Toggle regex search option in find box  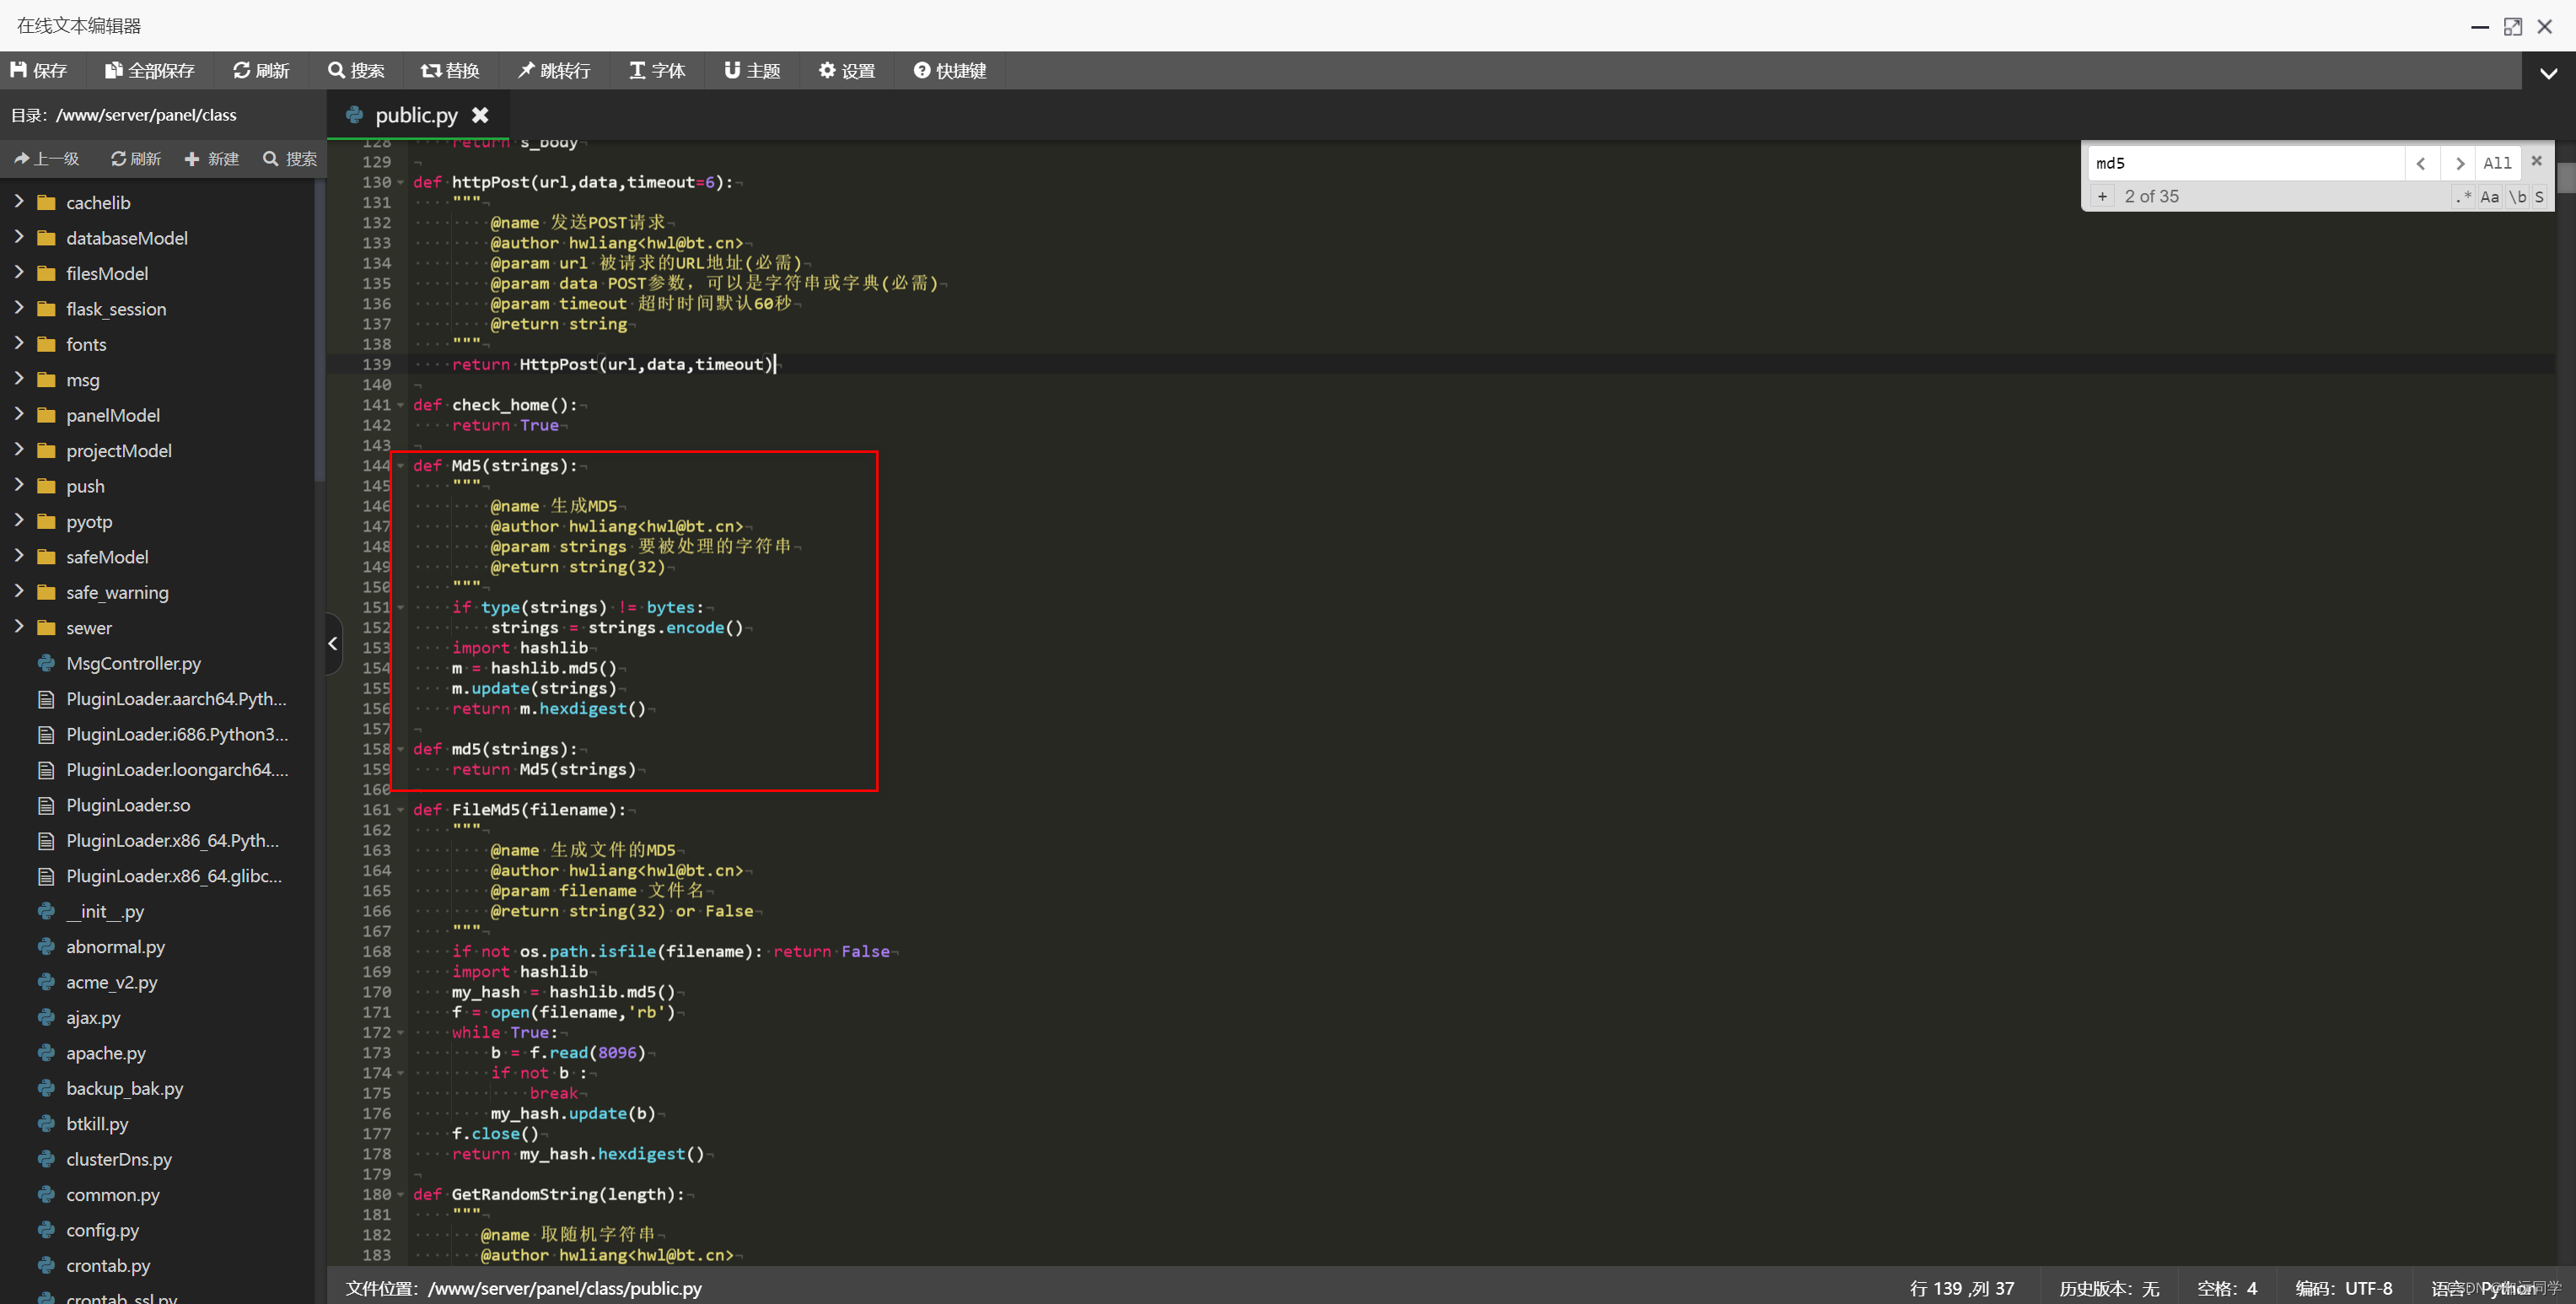point(2463,197)
